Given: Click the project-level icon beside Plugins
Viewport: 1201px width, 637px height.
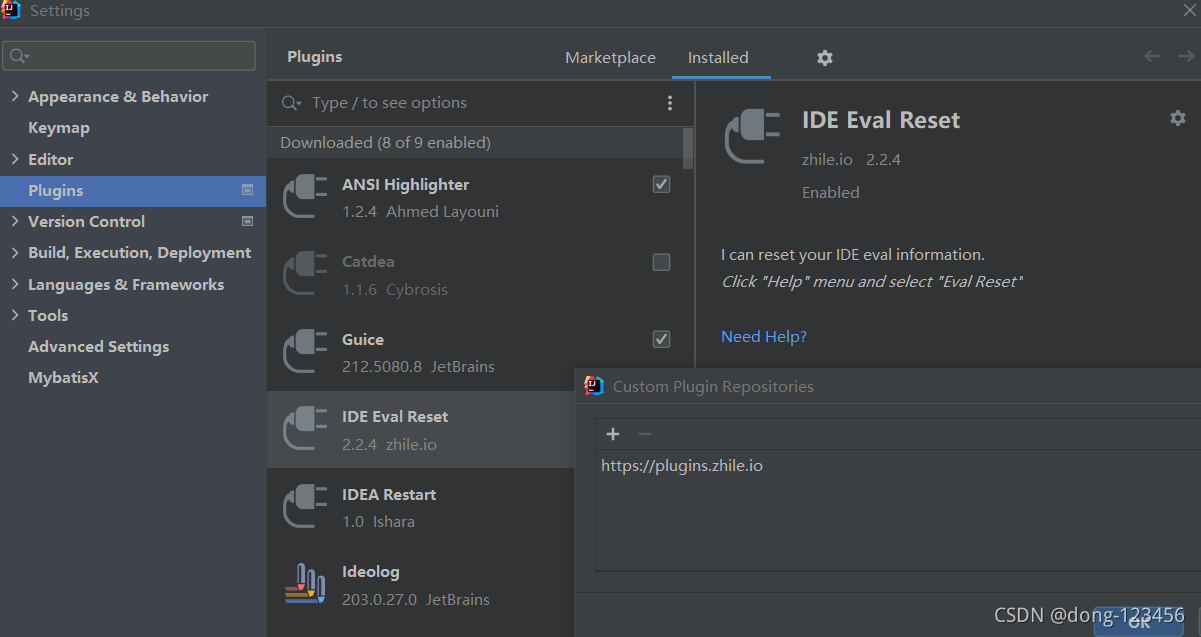Looking at the screenshot, I should [248, 190].
